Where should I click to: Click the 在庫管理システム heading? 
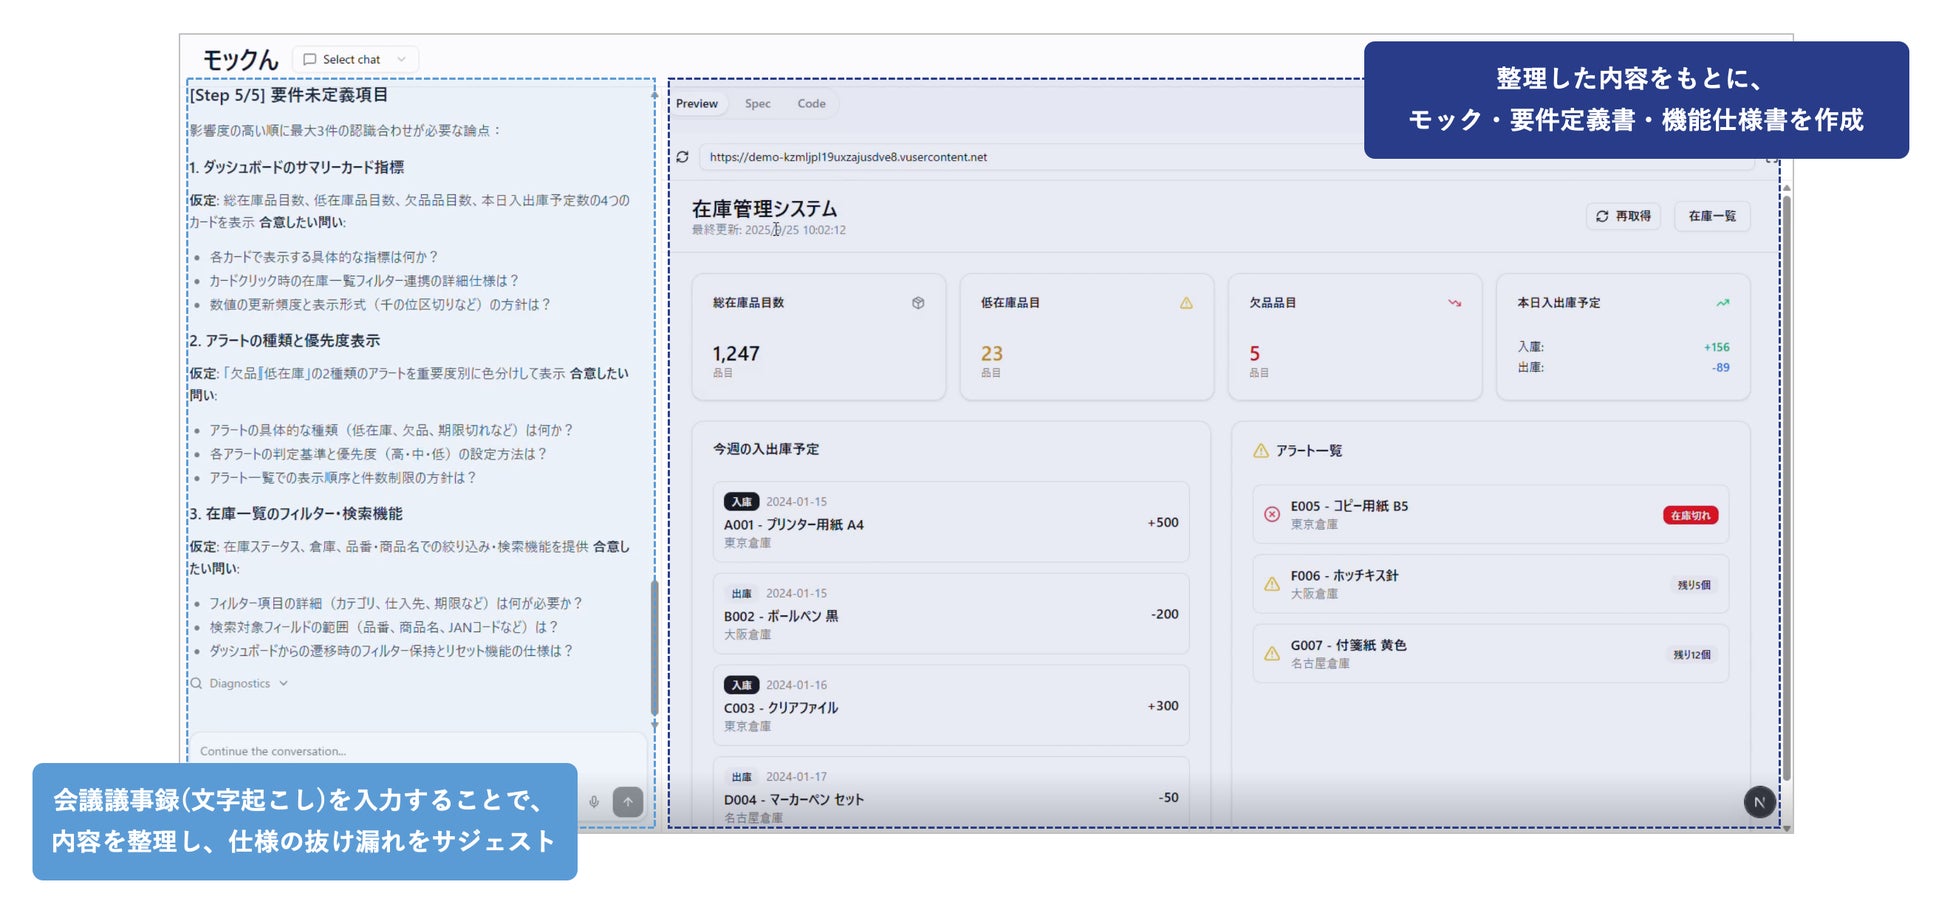pyautogui.click(x=765, y=209)
